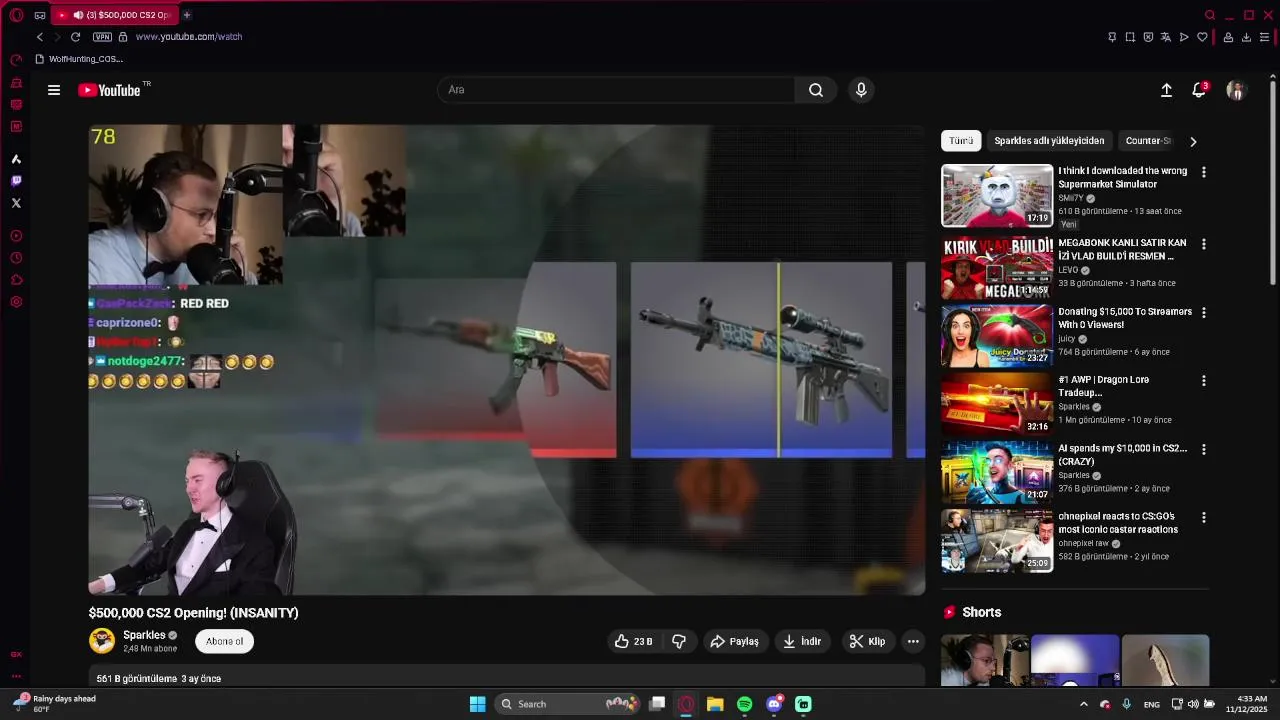Click the VPN badge in address bar
Screen dimensions: 1280x720
point(102,37)
